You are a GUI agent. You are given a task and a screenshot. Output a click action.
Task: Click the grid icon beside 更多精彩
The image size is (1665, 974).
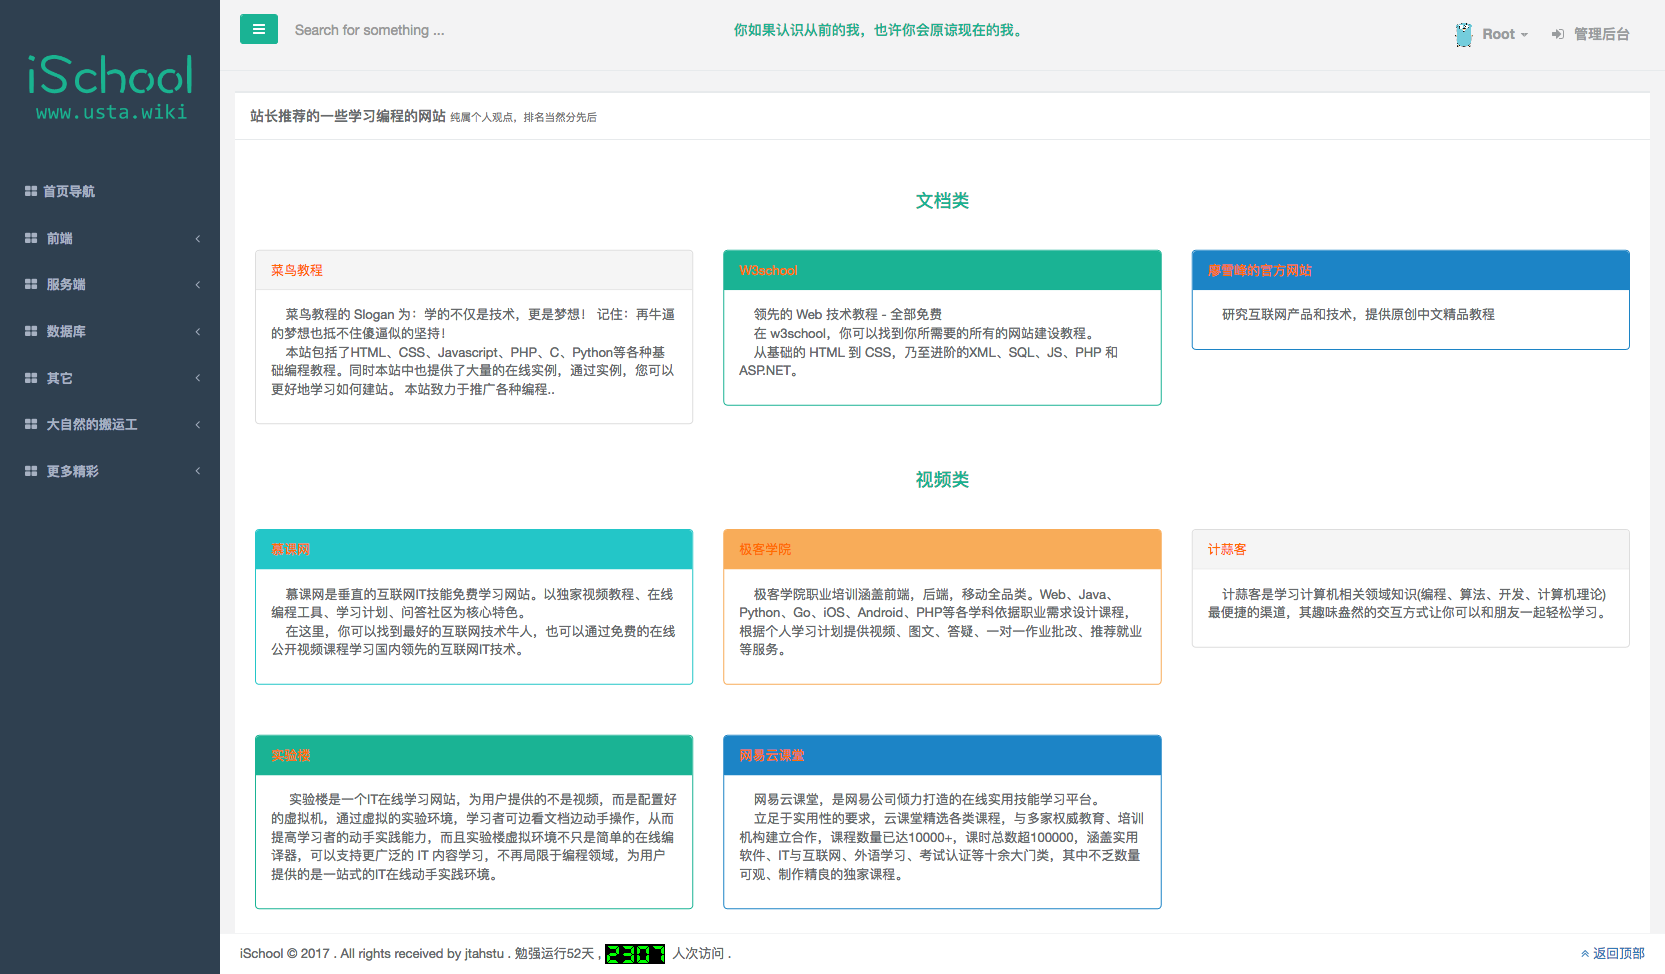pyautogui.click(x=31, y=471)
